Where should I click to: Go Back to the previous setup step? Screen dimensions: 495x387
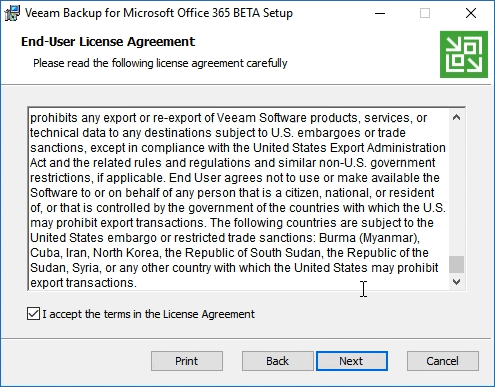[277, 361]
